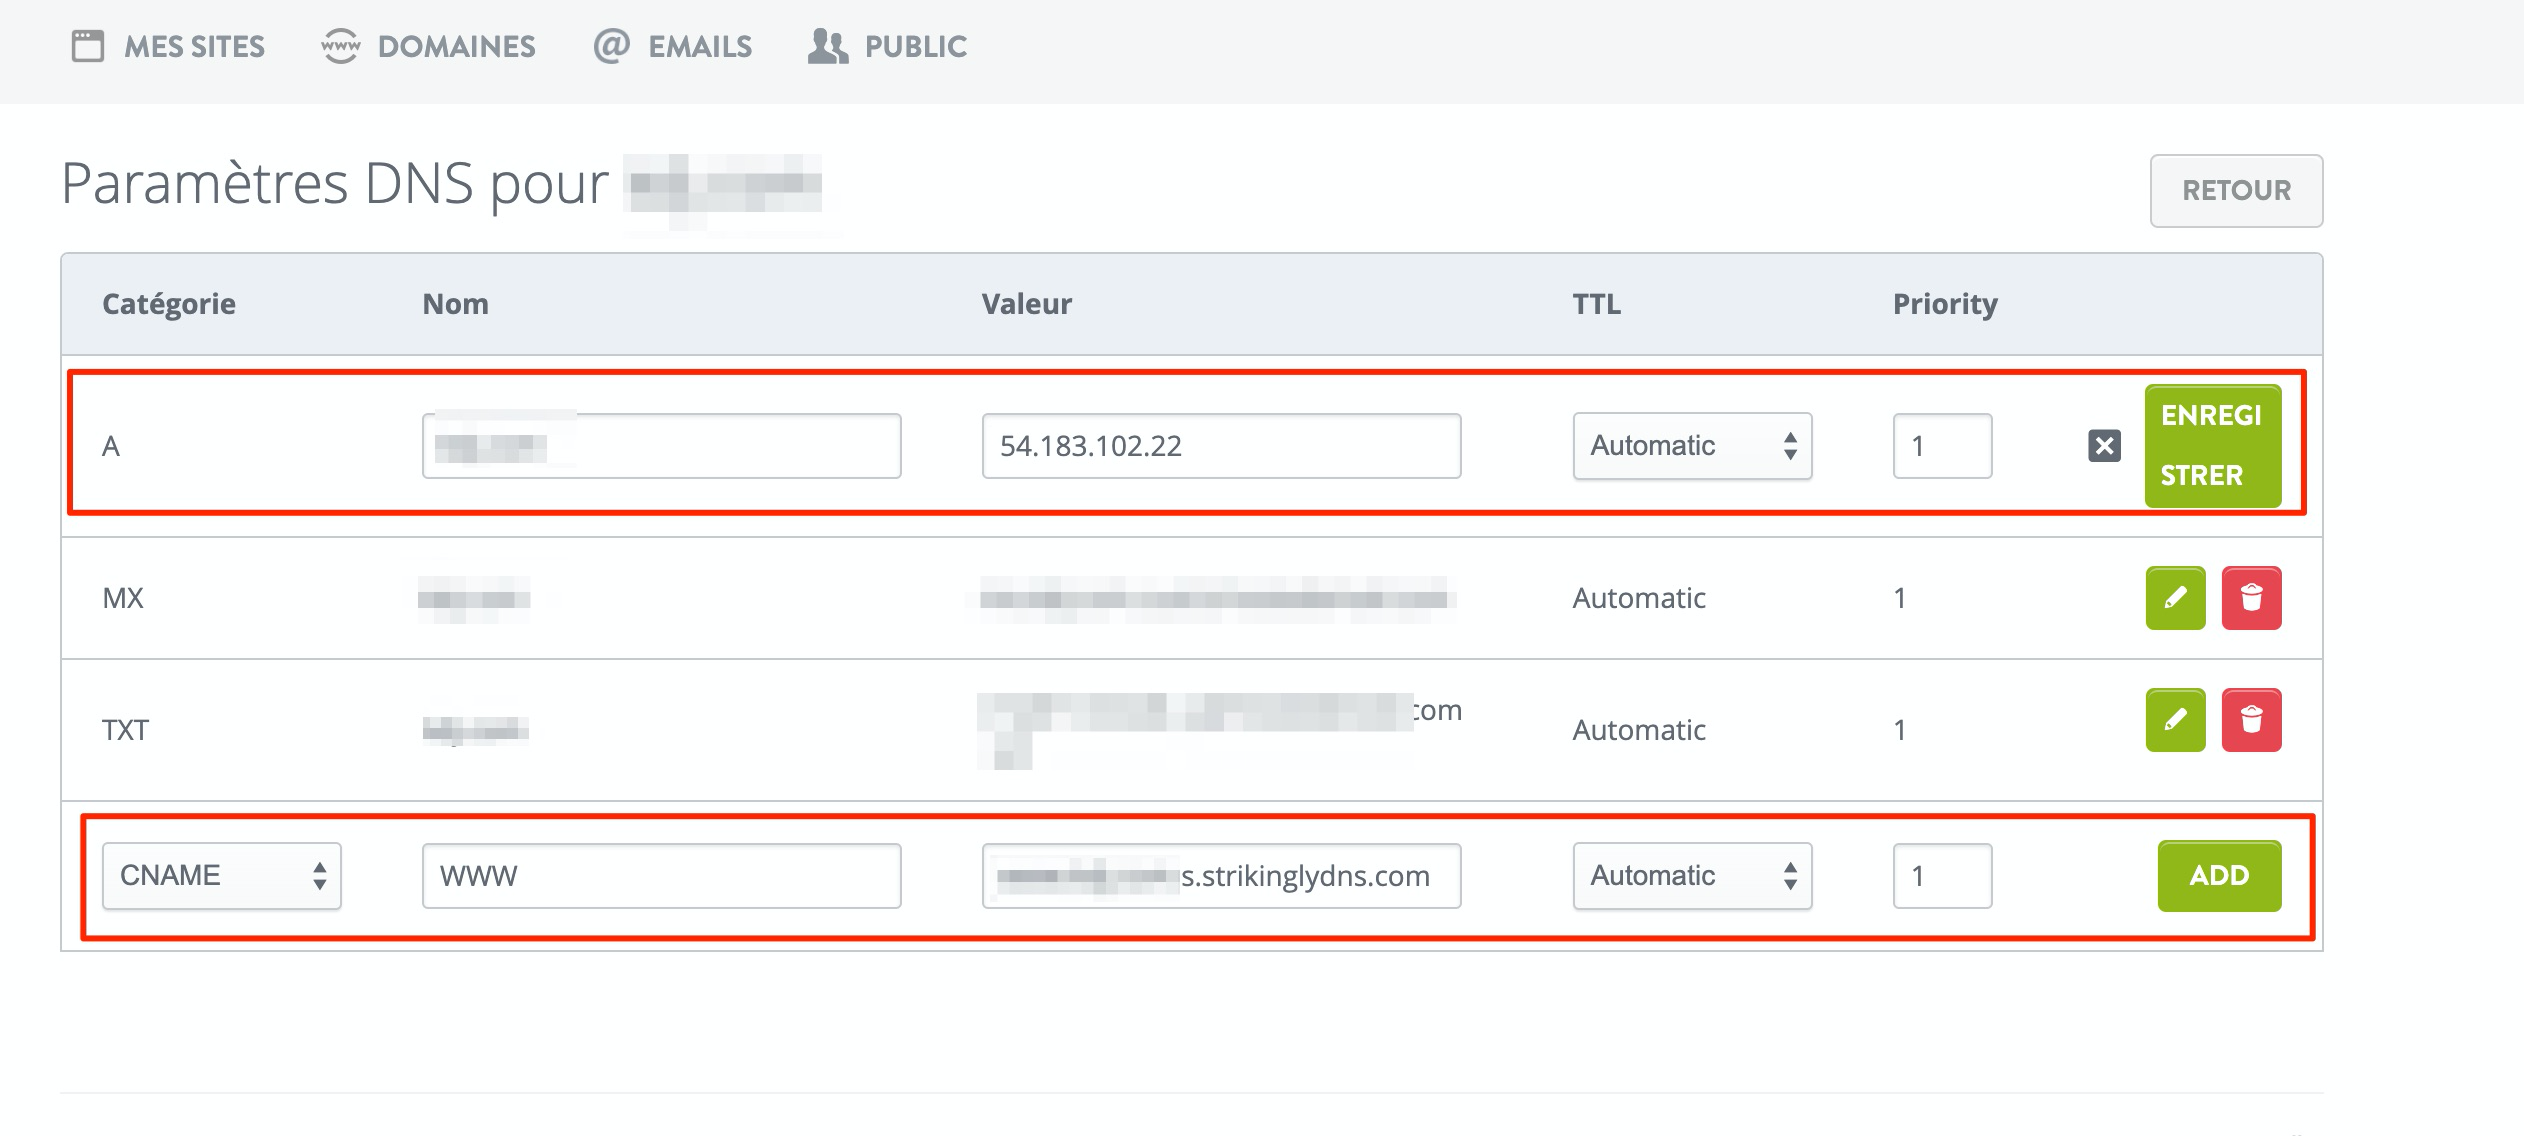
Task: Focus the A record priority field
Action: (1942, 446)
